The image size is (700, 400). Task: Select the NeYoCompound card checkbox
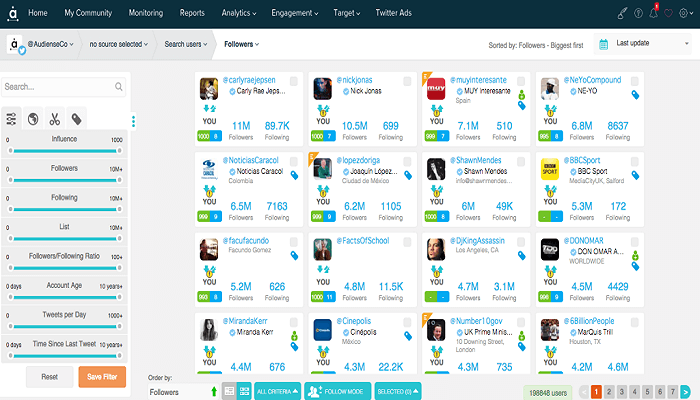click(634, 81)
